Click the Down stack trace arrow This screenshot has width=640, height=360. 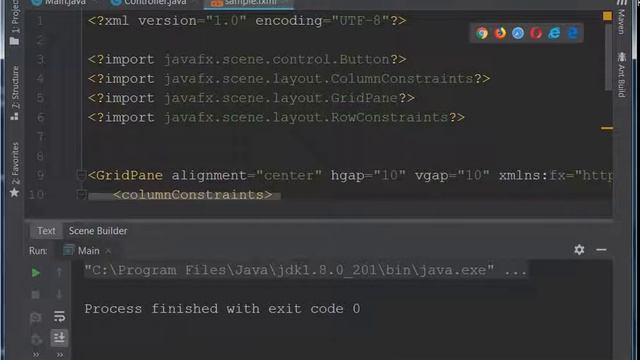(x=59, y=294)
